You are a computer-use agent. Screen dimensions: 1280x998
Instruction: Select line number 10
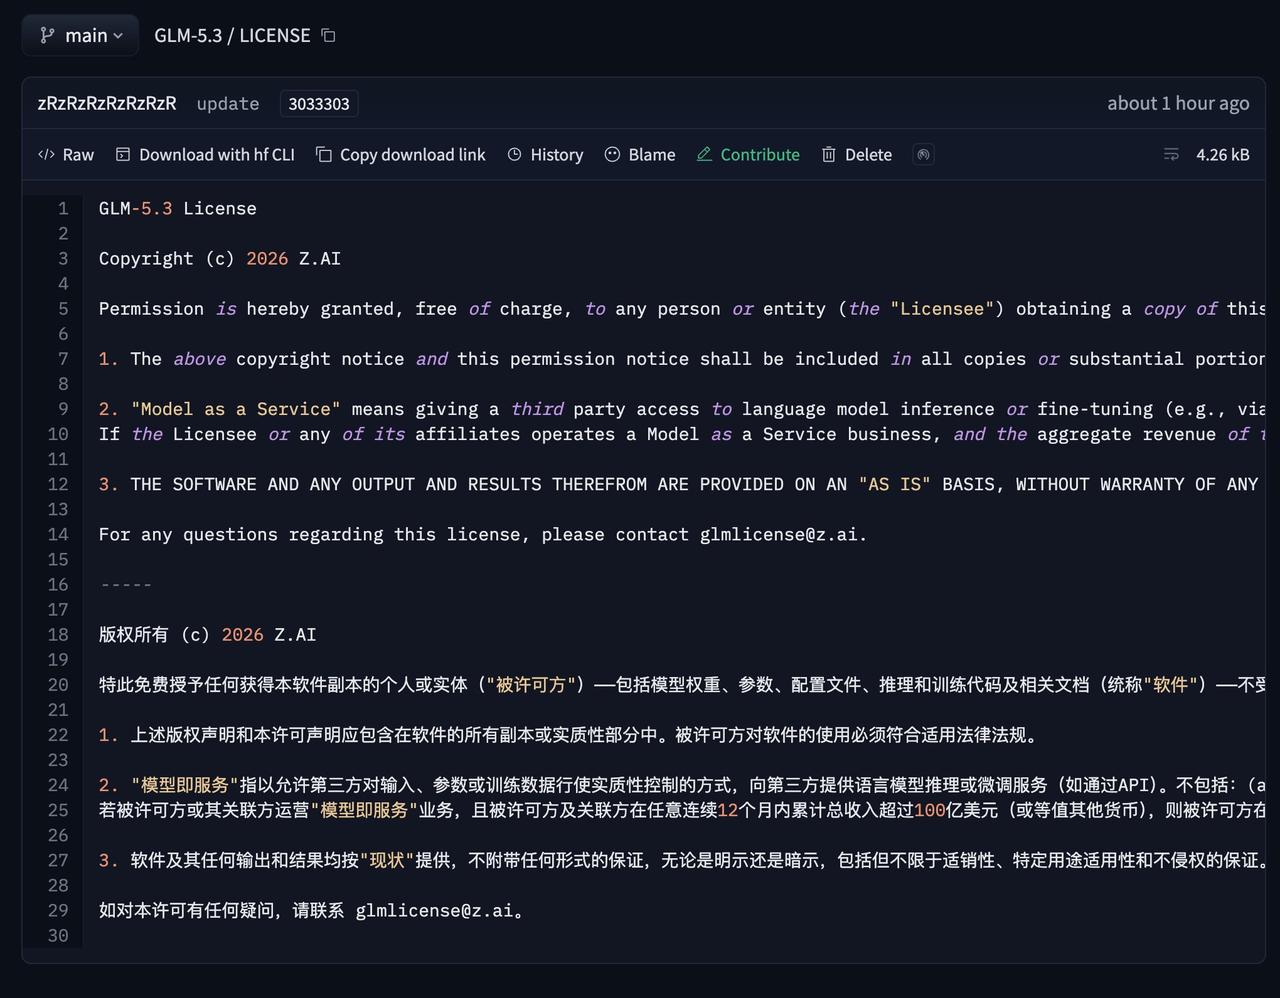coord(58,433)
